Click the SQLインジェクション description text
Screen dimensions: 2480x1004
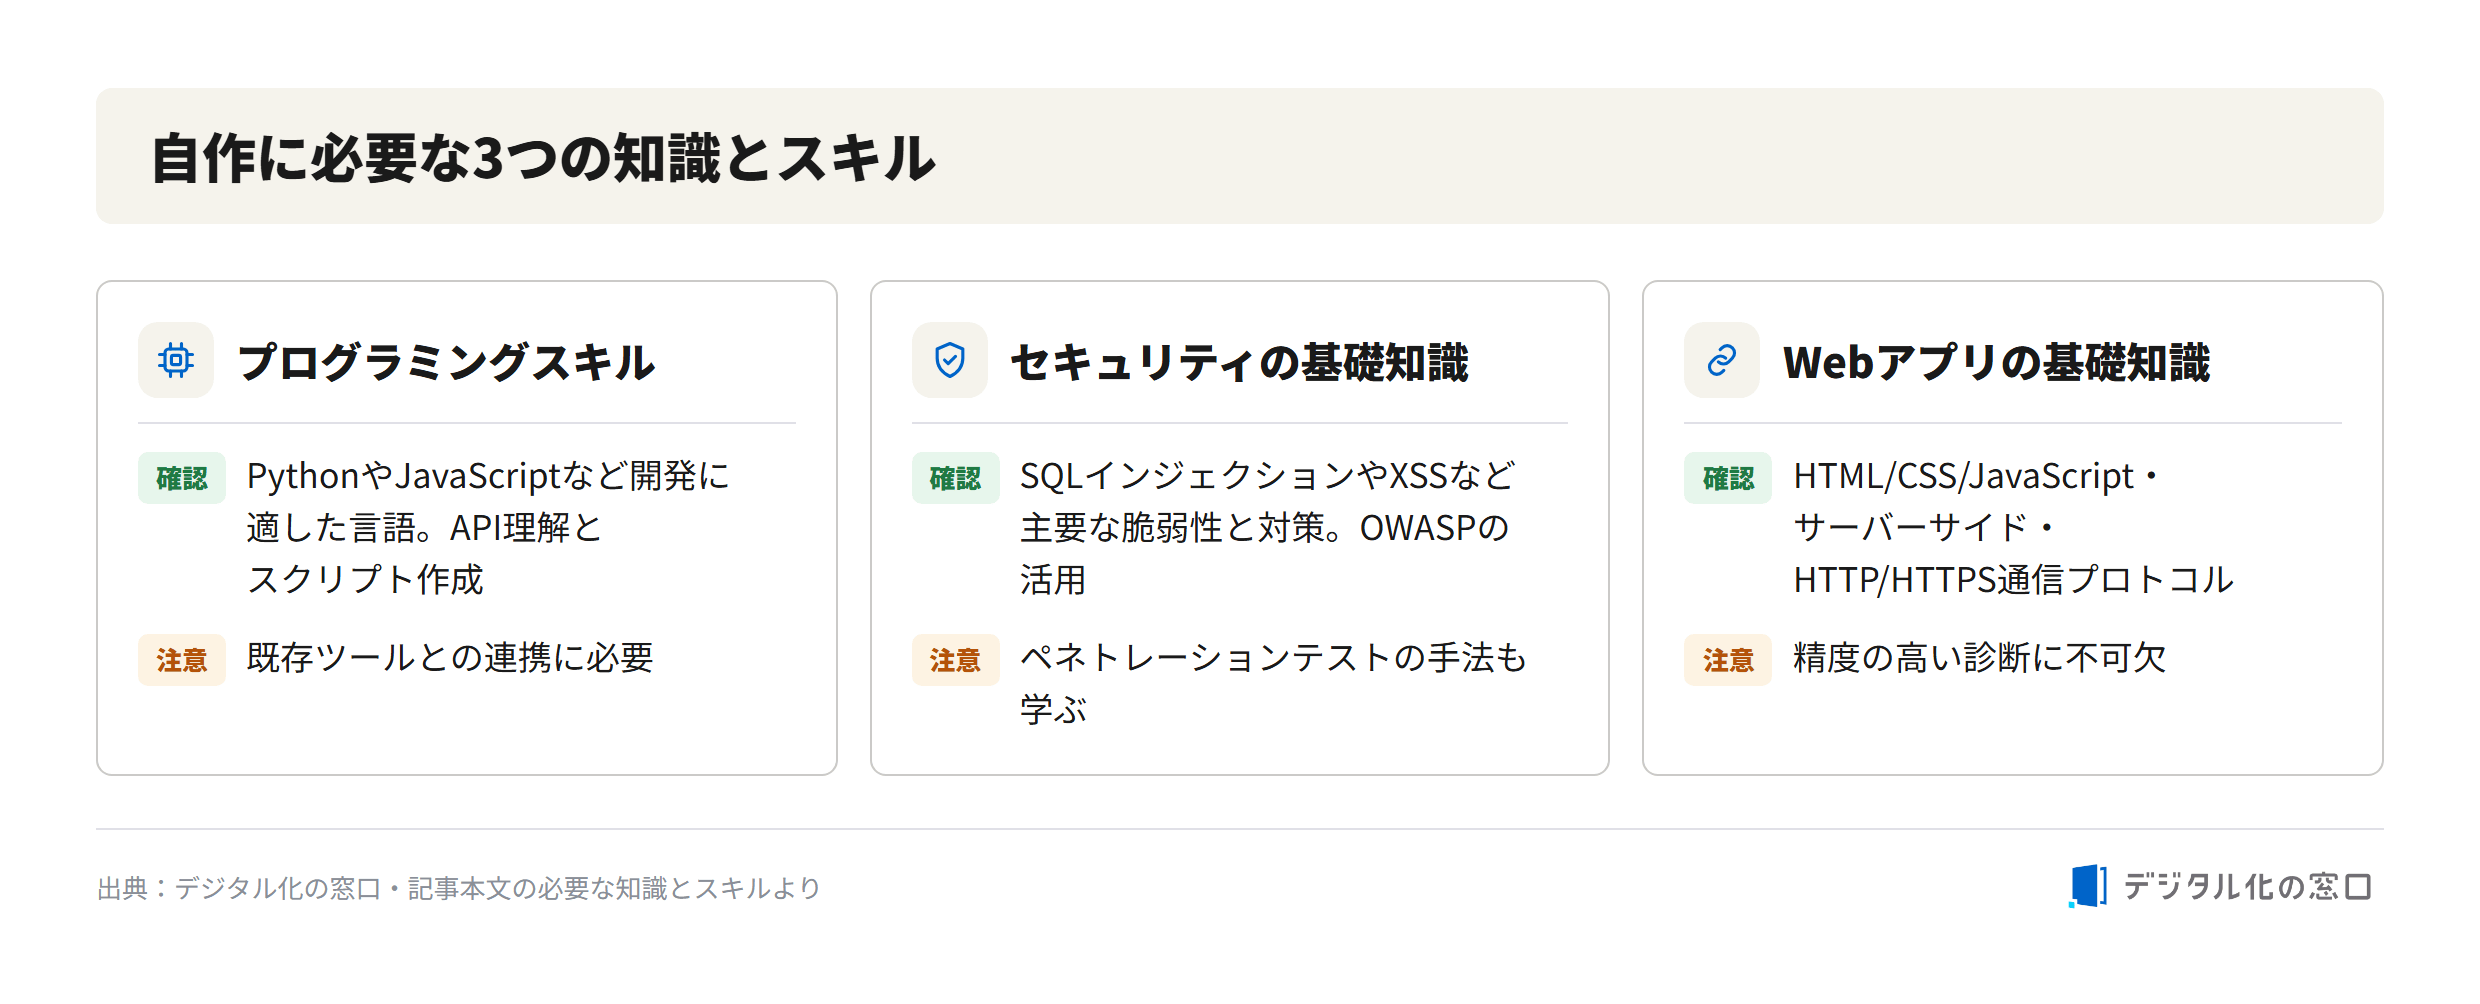1267,527
